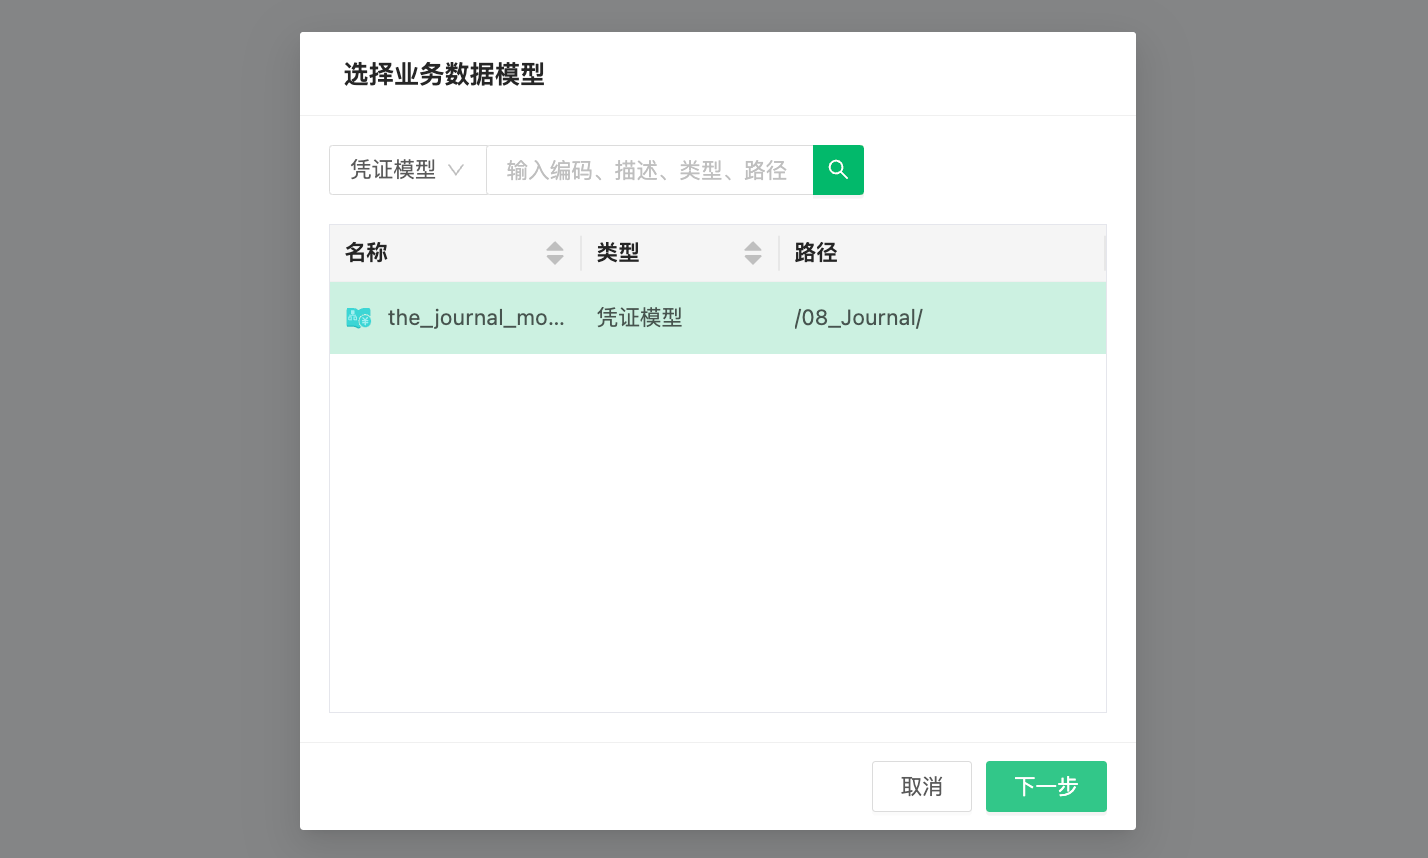This screenshot has height=858, width=1428.
Task: Click the 凭证模型 type cell in the row
Action: 640,318
